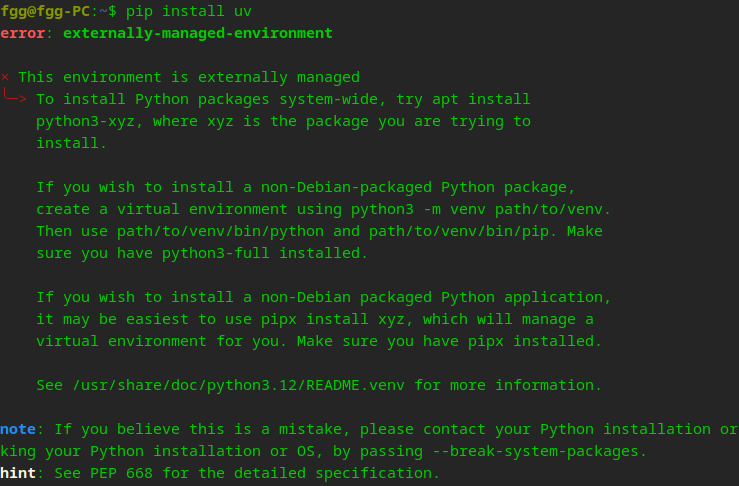Viewport: 739px width, 486px height.
Task: Click the 'python3-xyz' package name
Action: click(x=85, y=121)
